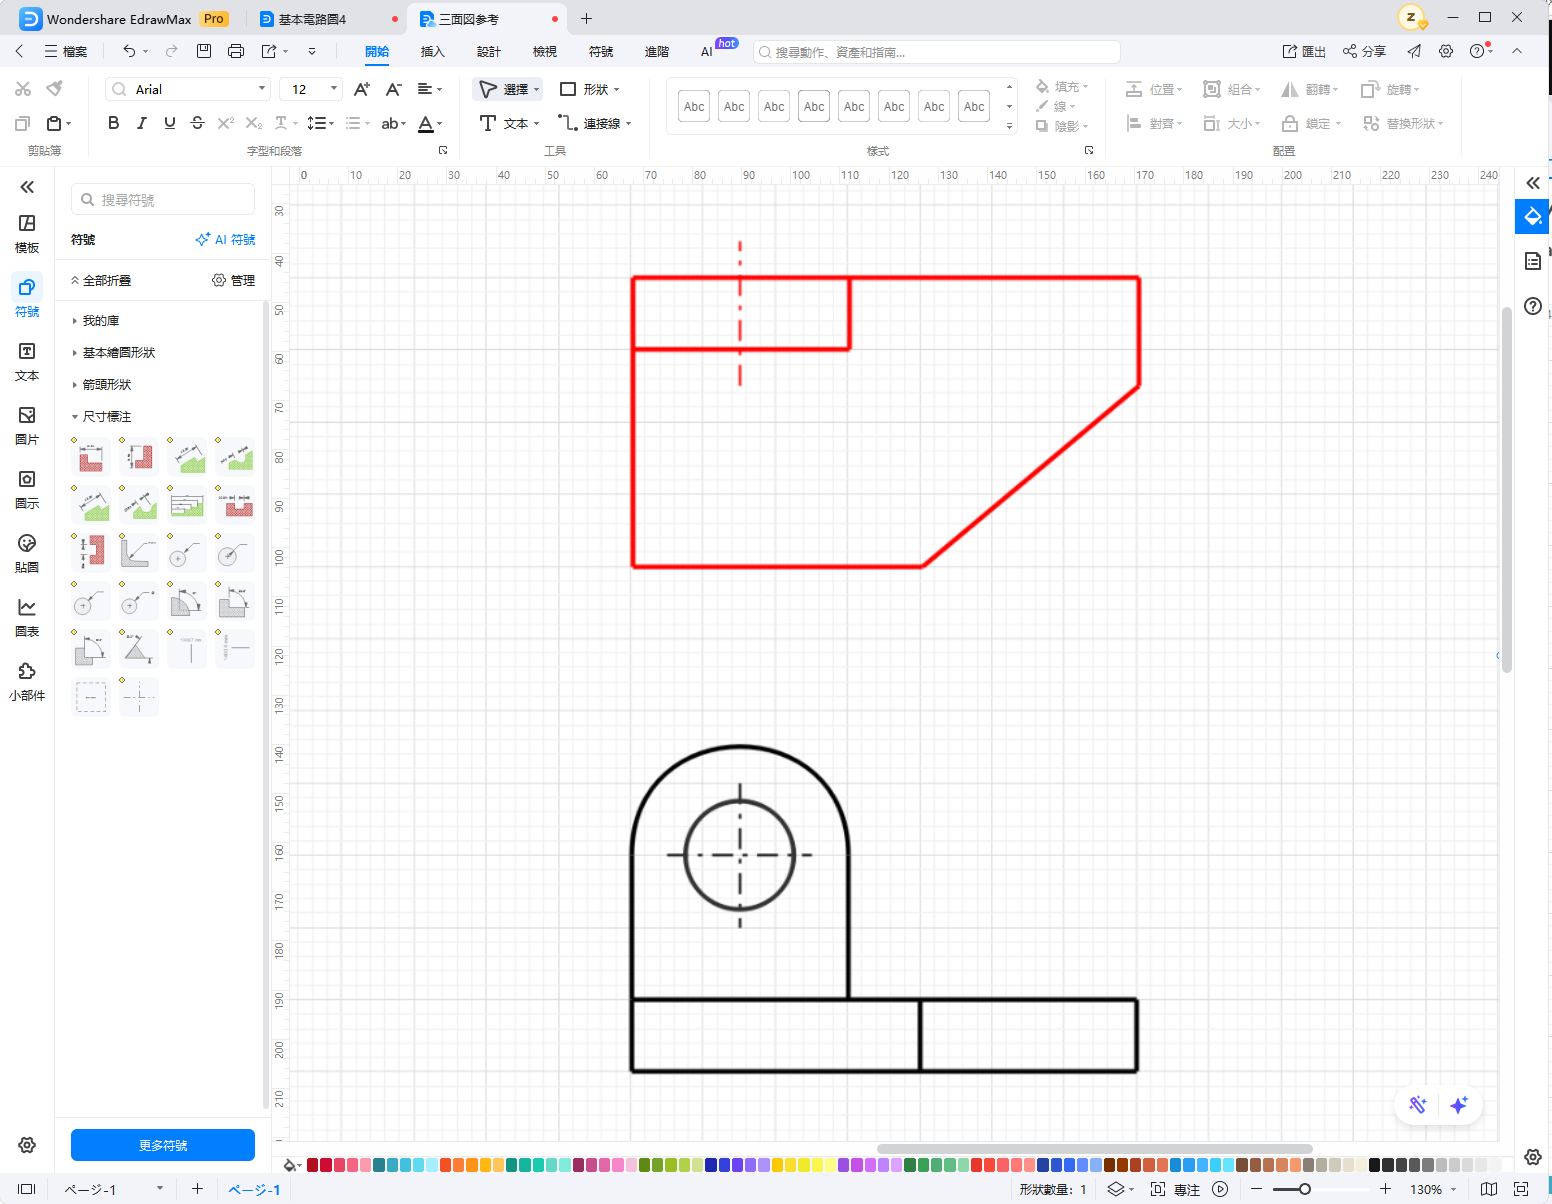Open the Templates sidebar panel

point(27,232)
